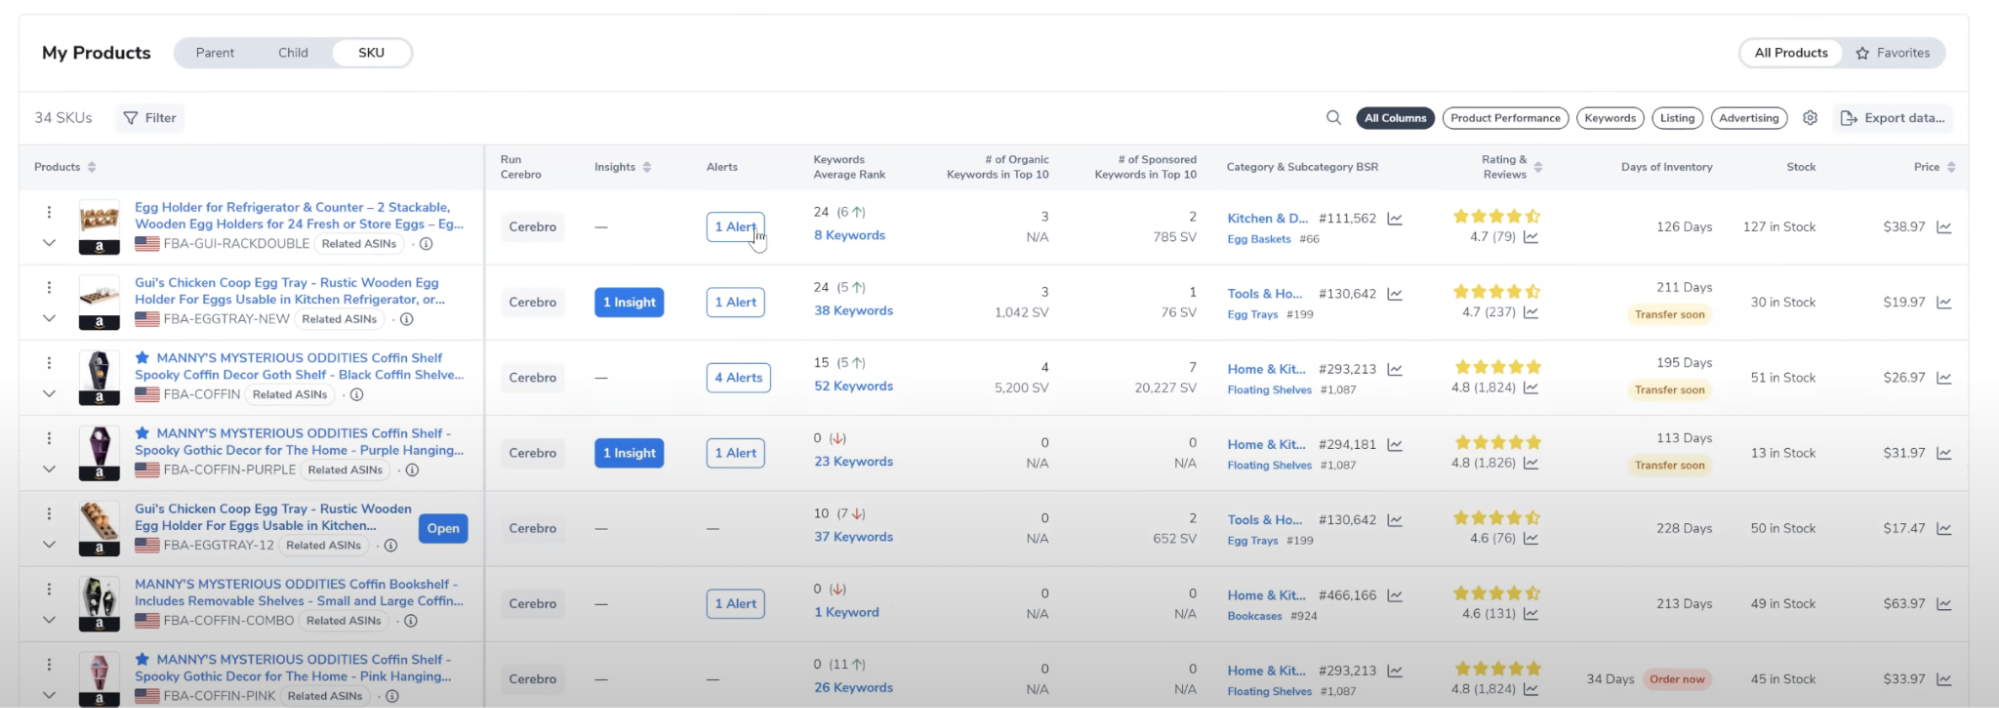Screen dimensions: 1999x708
Task: Expand the FBA-COFFIN-PINK row chevron
Action: [x=48, y=695]
